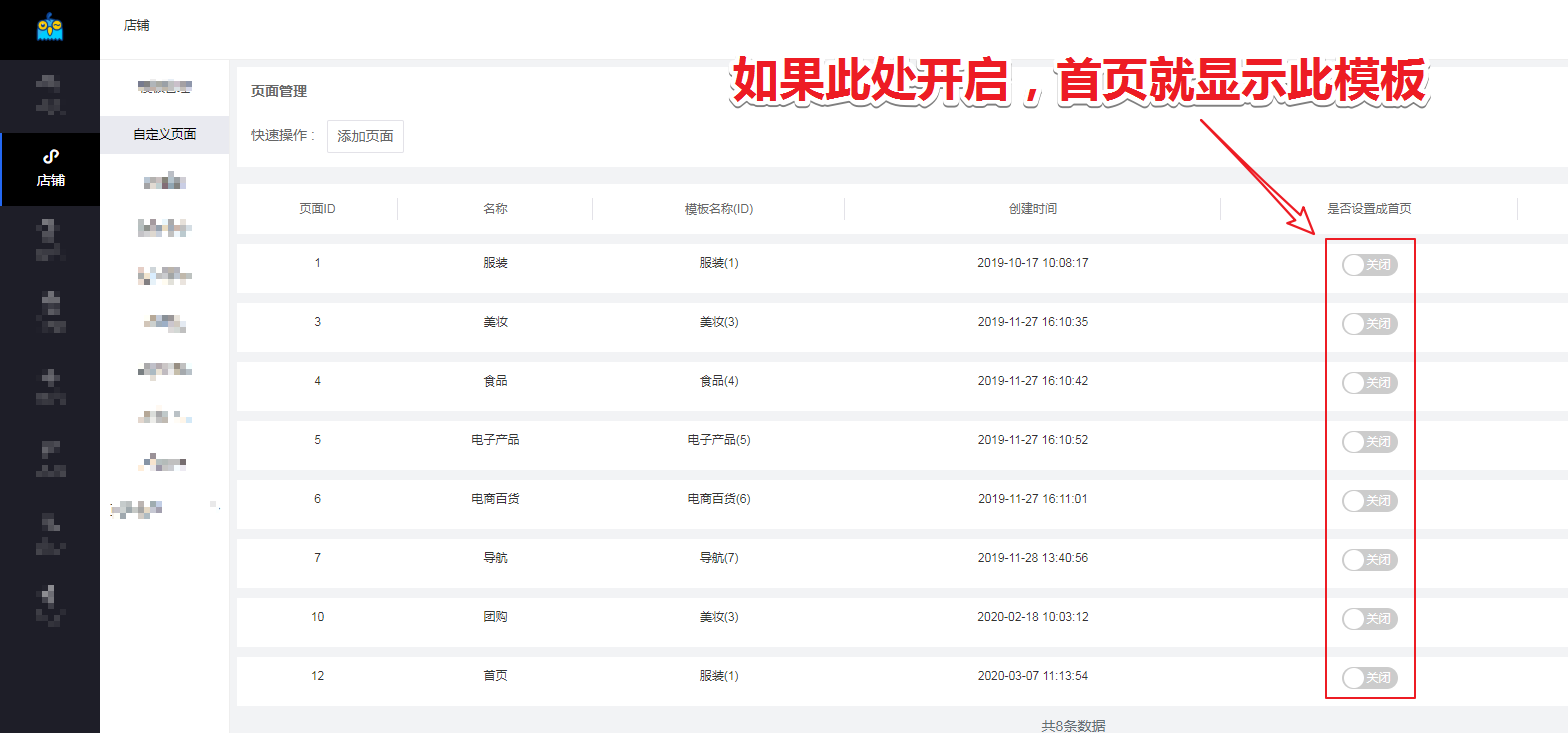Click the 首页 name cell

click(x=495, y=675)
